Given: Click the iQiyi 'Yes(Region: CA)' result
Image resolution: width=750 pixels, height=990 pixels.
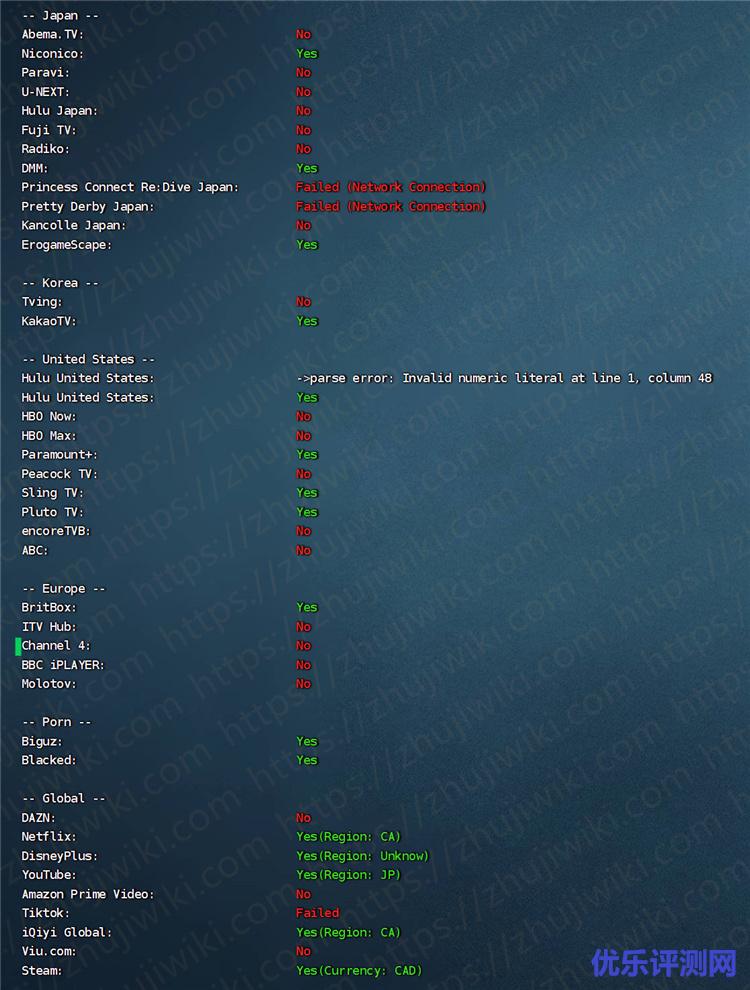Looking at the screenshot, I should pyautogui.click(x=348, y=933).
